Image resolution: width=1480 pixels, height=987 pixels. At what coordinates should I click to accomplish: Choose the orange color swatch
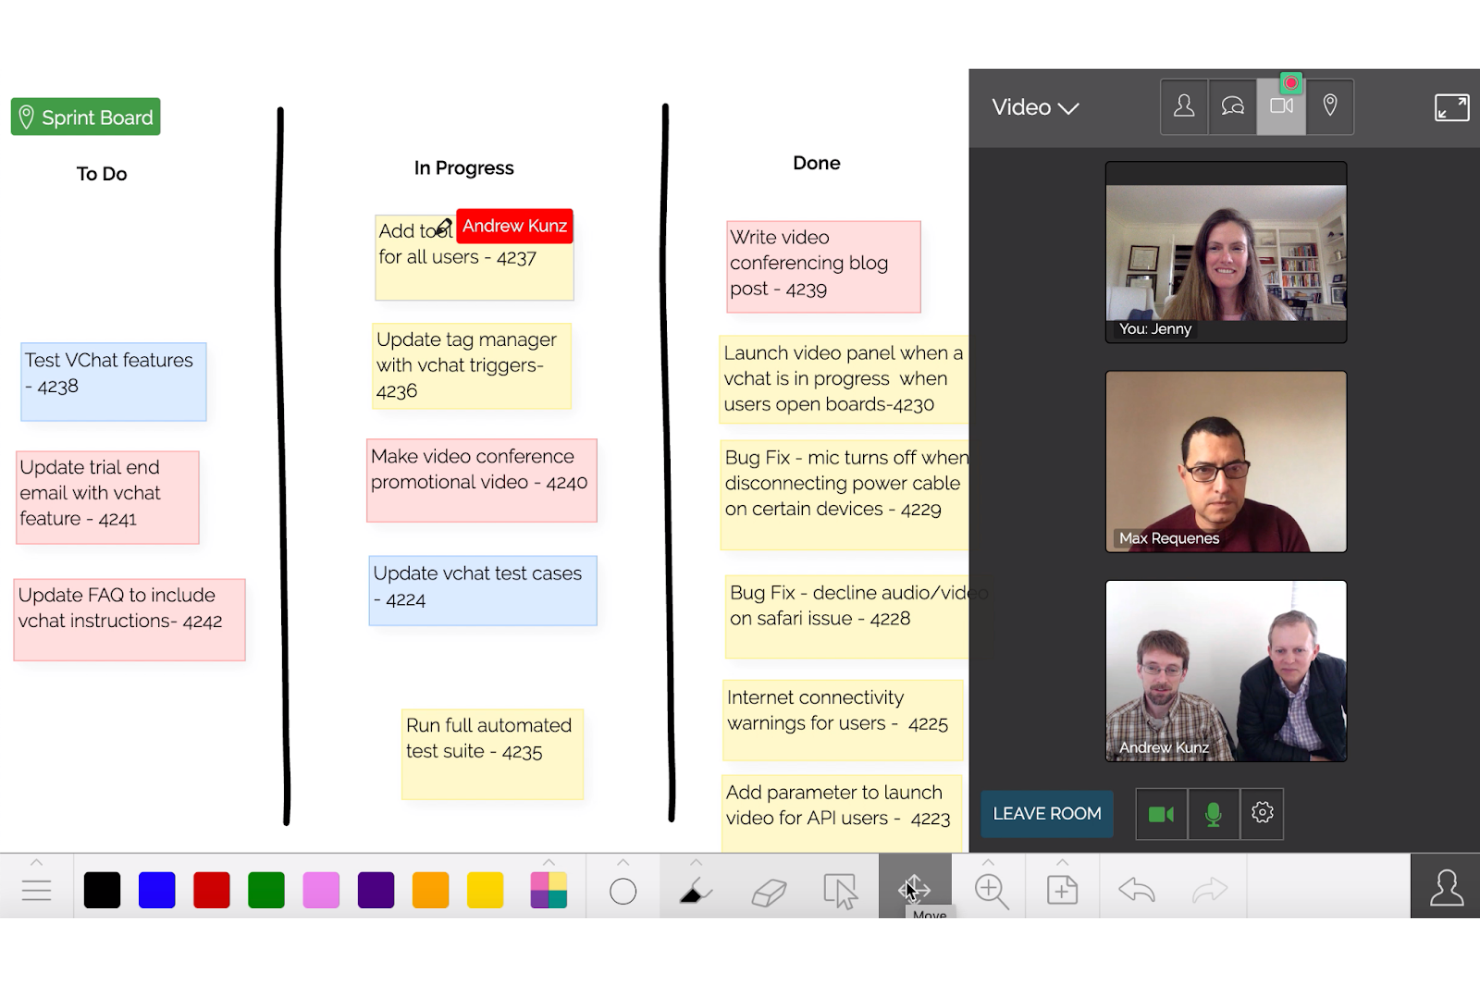point(430,890)
